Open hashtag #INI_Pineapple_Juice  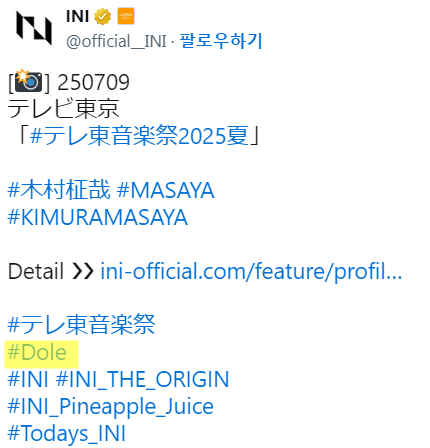pyautogui.click(x=110, y=406)
